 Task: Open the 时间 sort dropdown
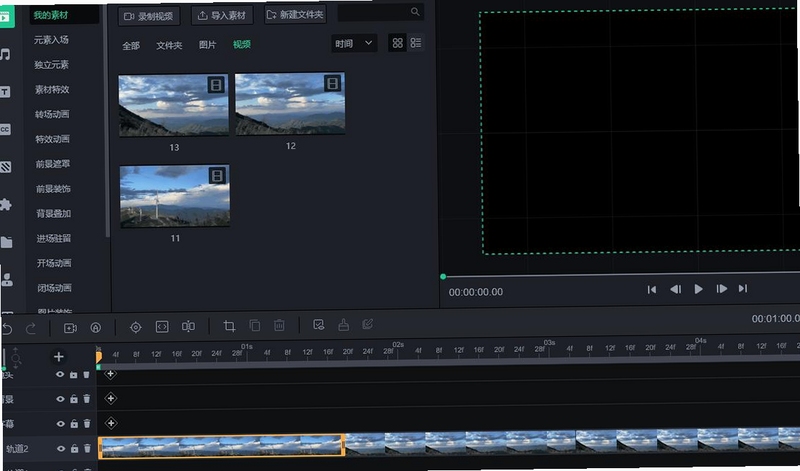point(354,43)
